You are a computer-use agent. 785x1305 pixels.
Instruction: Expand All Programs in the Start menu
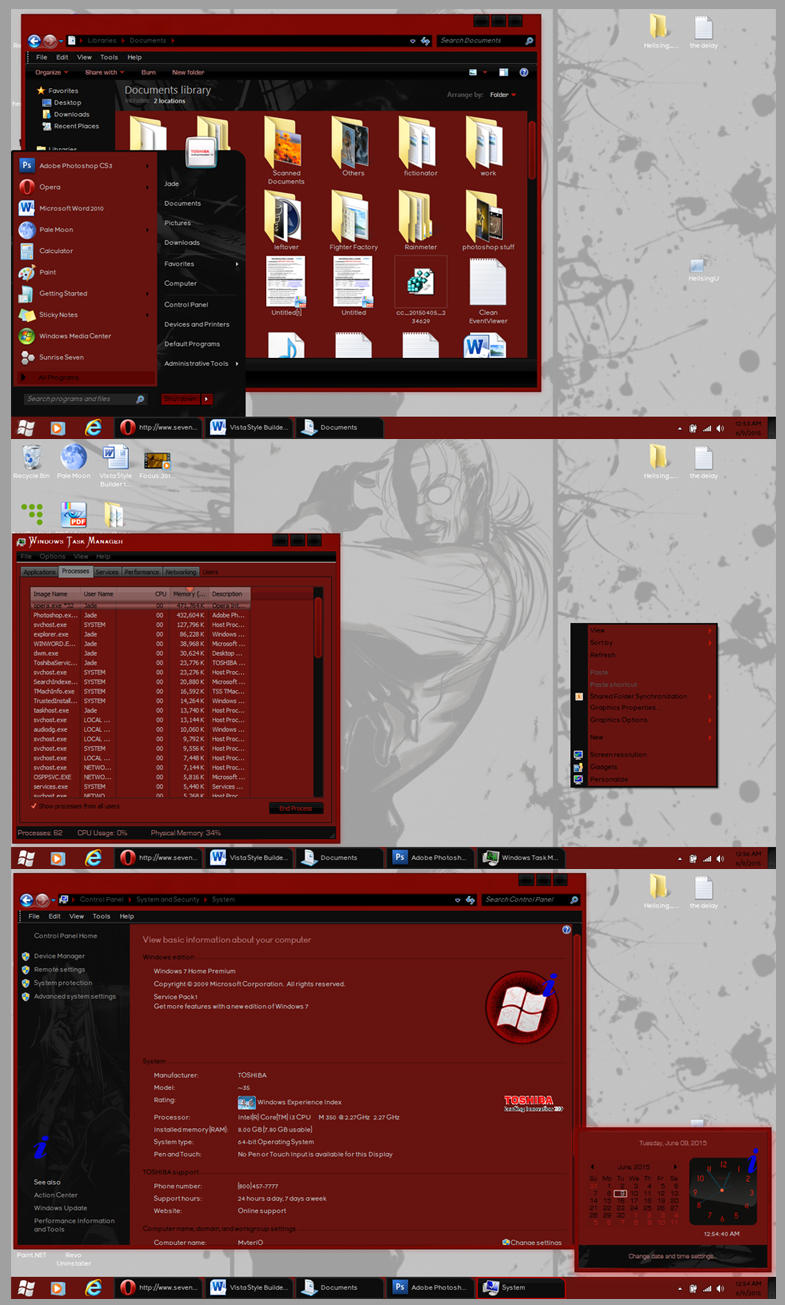point(85,377)
